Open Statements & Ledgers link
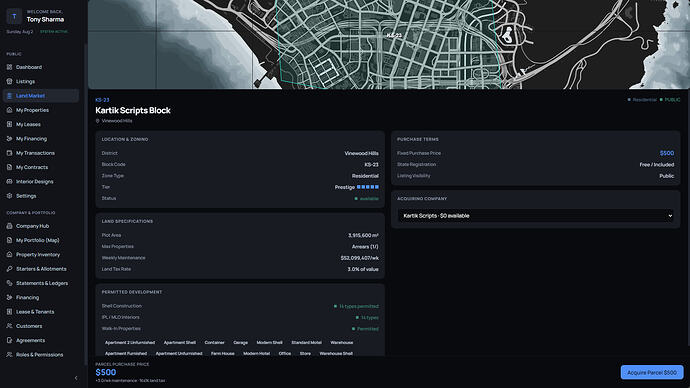Viewport: 690px width, 388px height. [x=40, y=283]
